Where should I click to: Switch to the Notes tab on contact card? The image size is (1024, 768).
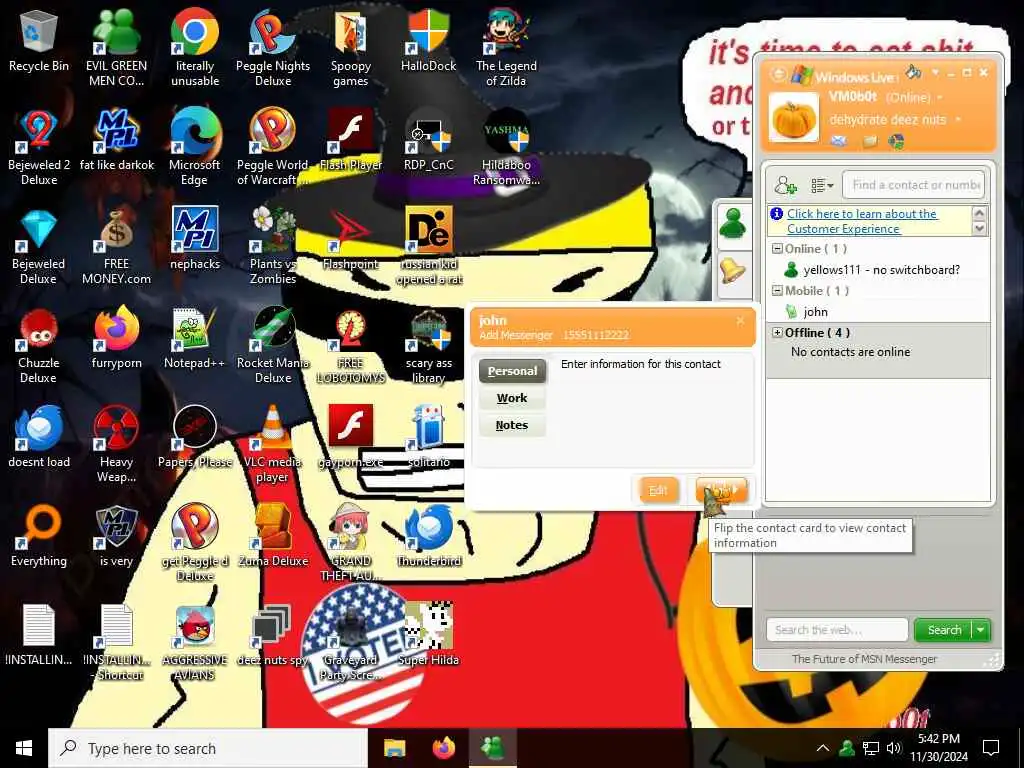point(512,425)
